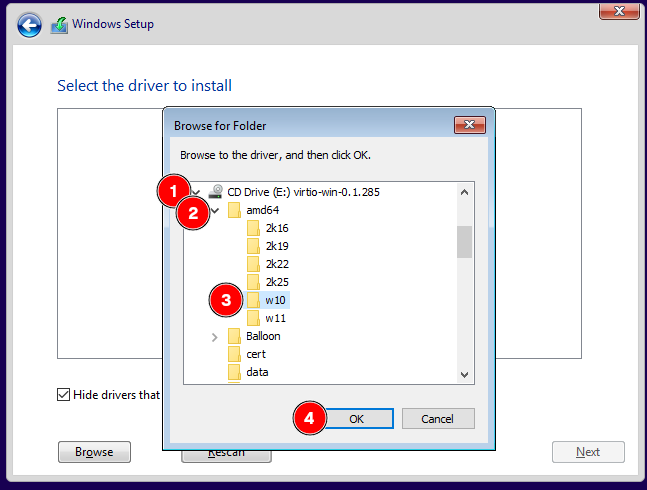Click Browse in Windows Setup window
Viewport: 647px width, 490px height.
[x=94, y=452]
